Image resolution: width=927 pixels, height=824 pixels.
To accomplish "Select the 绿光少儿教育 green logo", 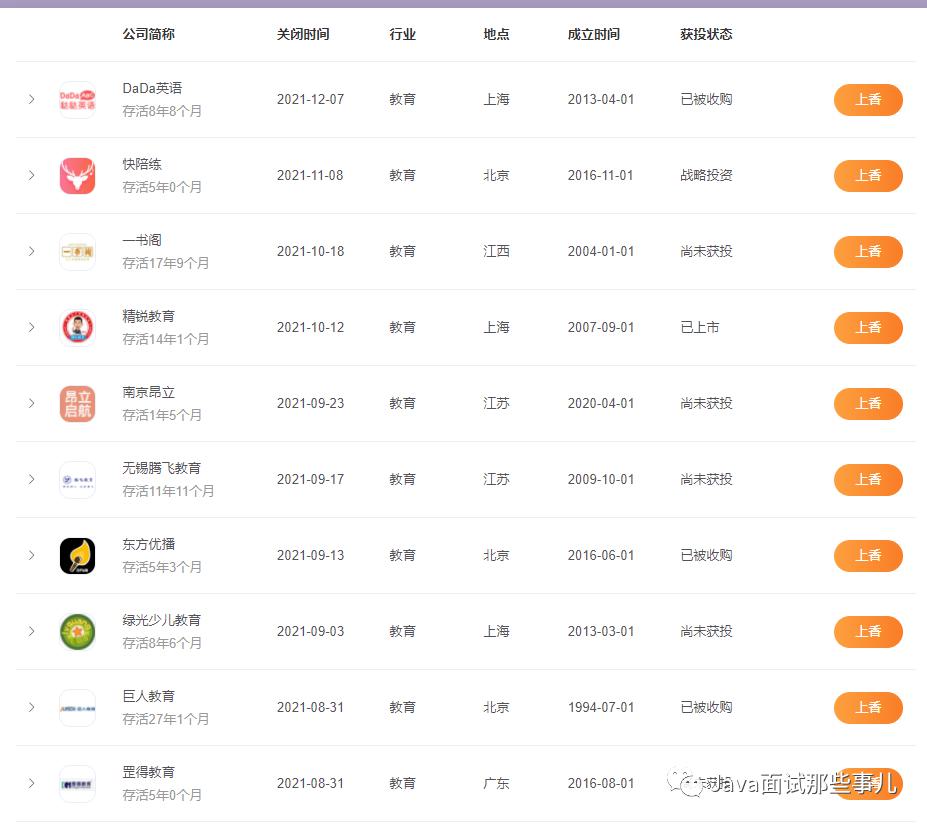I will [x=77, y=631].
